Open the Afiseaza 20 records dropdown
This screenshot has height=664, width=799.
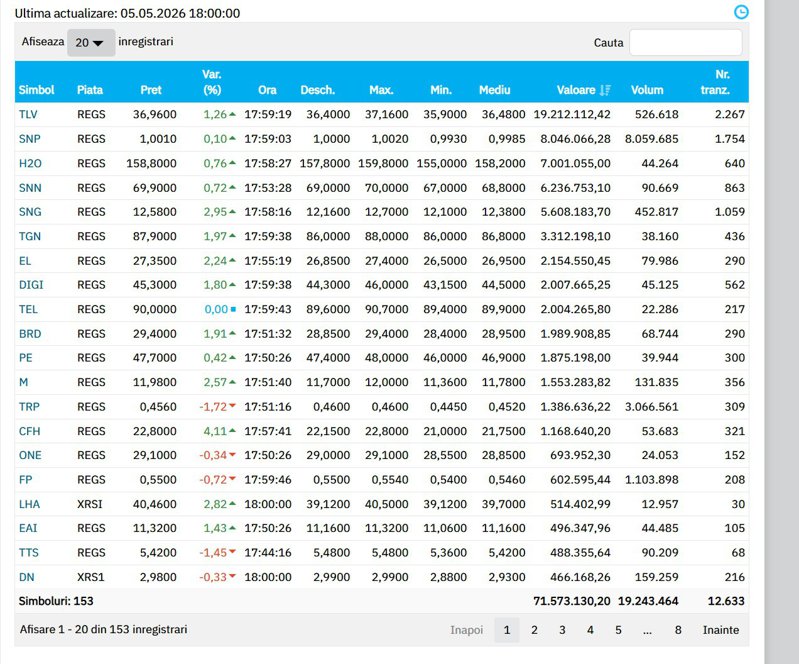(91, 43)
